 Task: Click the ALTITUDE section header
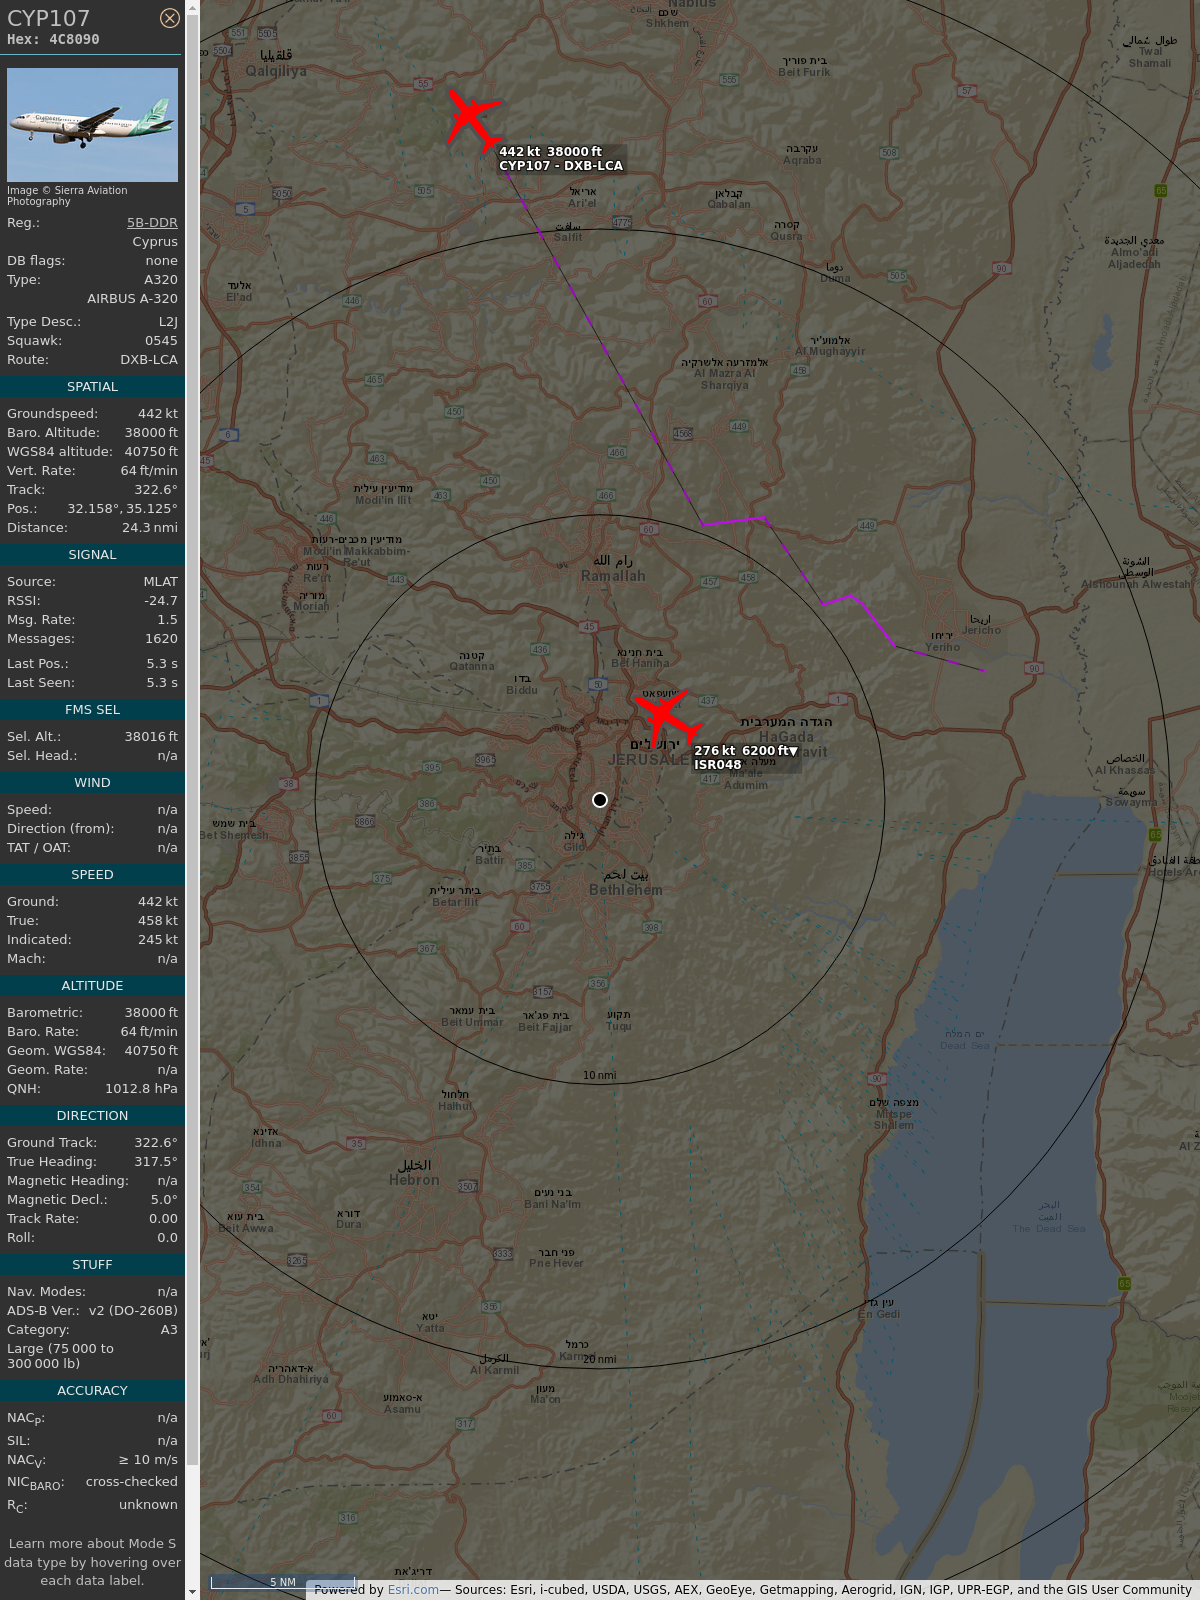[x=92, y=986]
